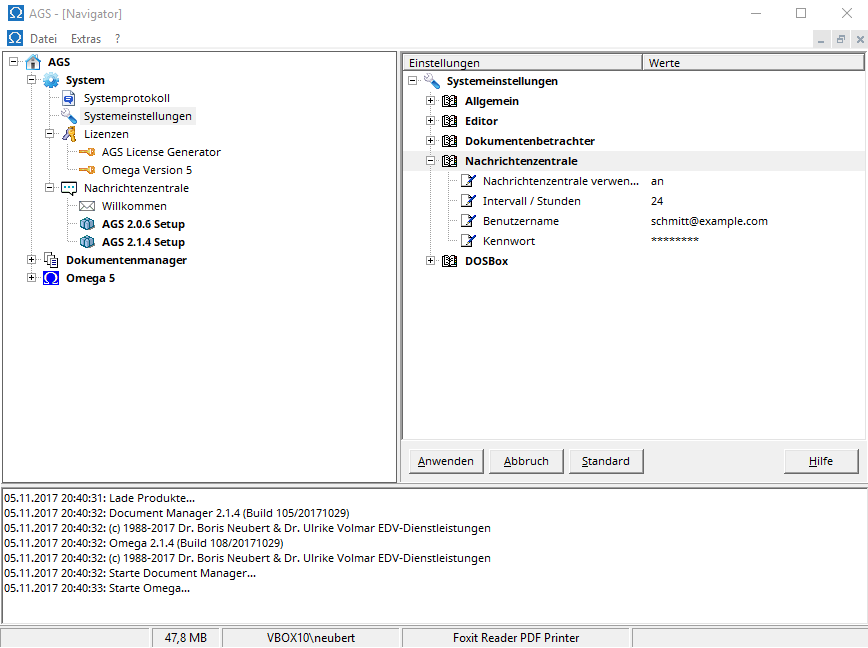
Task: Click the interval value 24
Action: 657,201
